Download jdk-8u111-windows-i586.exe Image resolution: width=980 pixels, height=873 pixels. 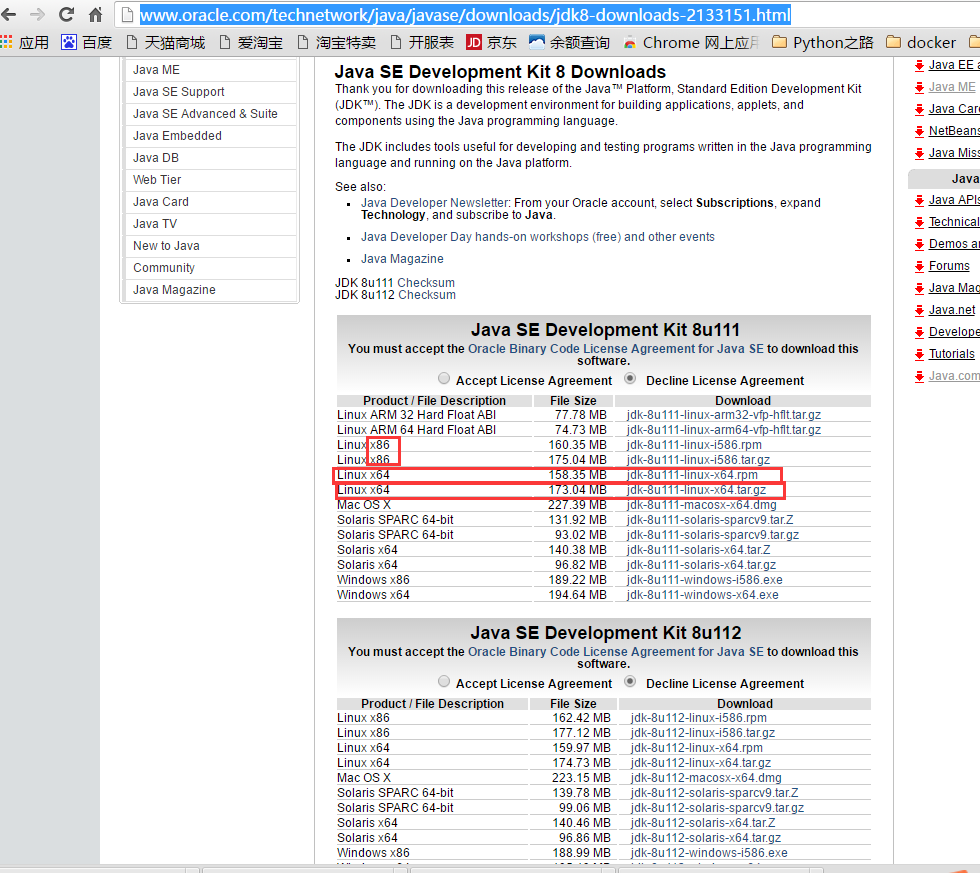tap(704, 580)
